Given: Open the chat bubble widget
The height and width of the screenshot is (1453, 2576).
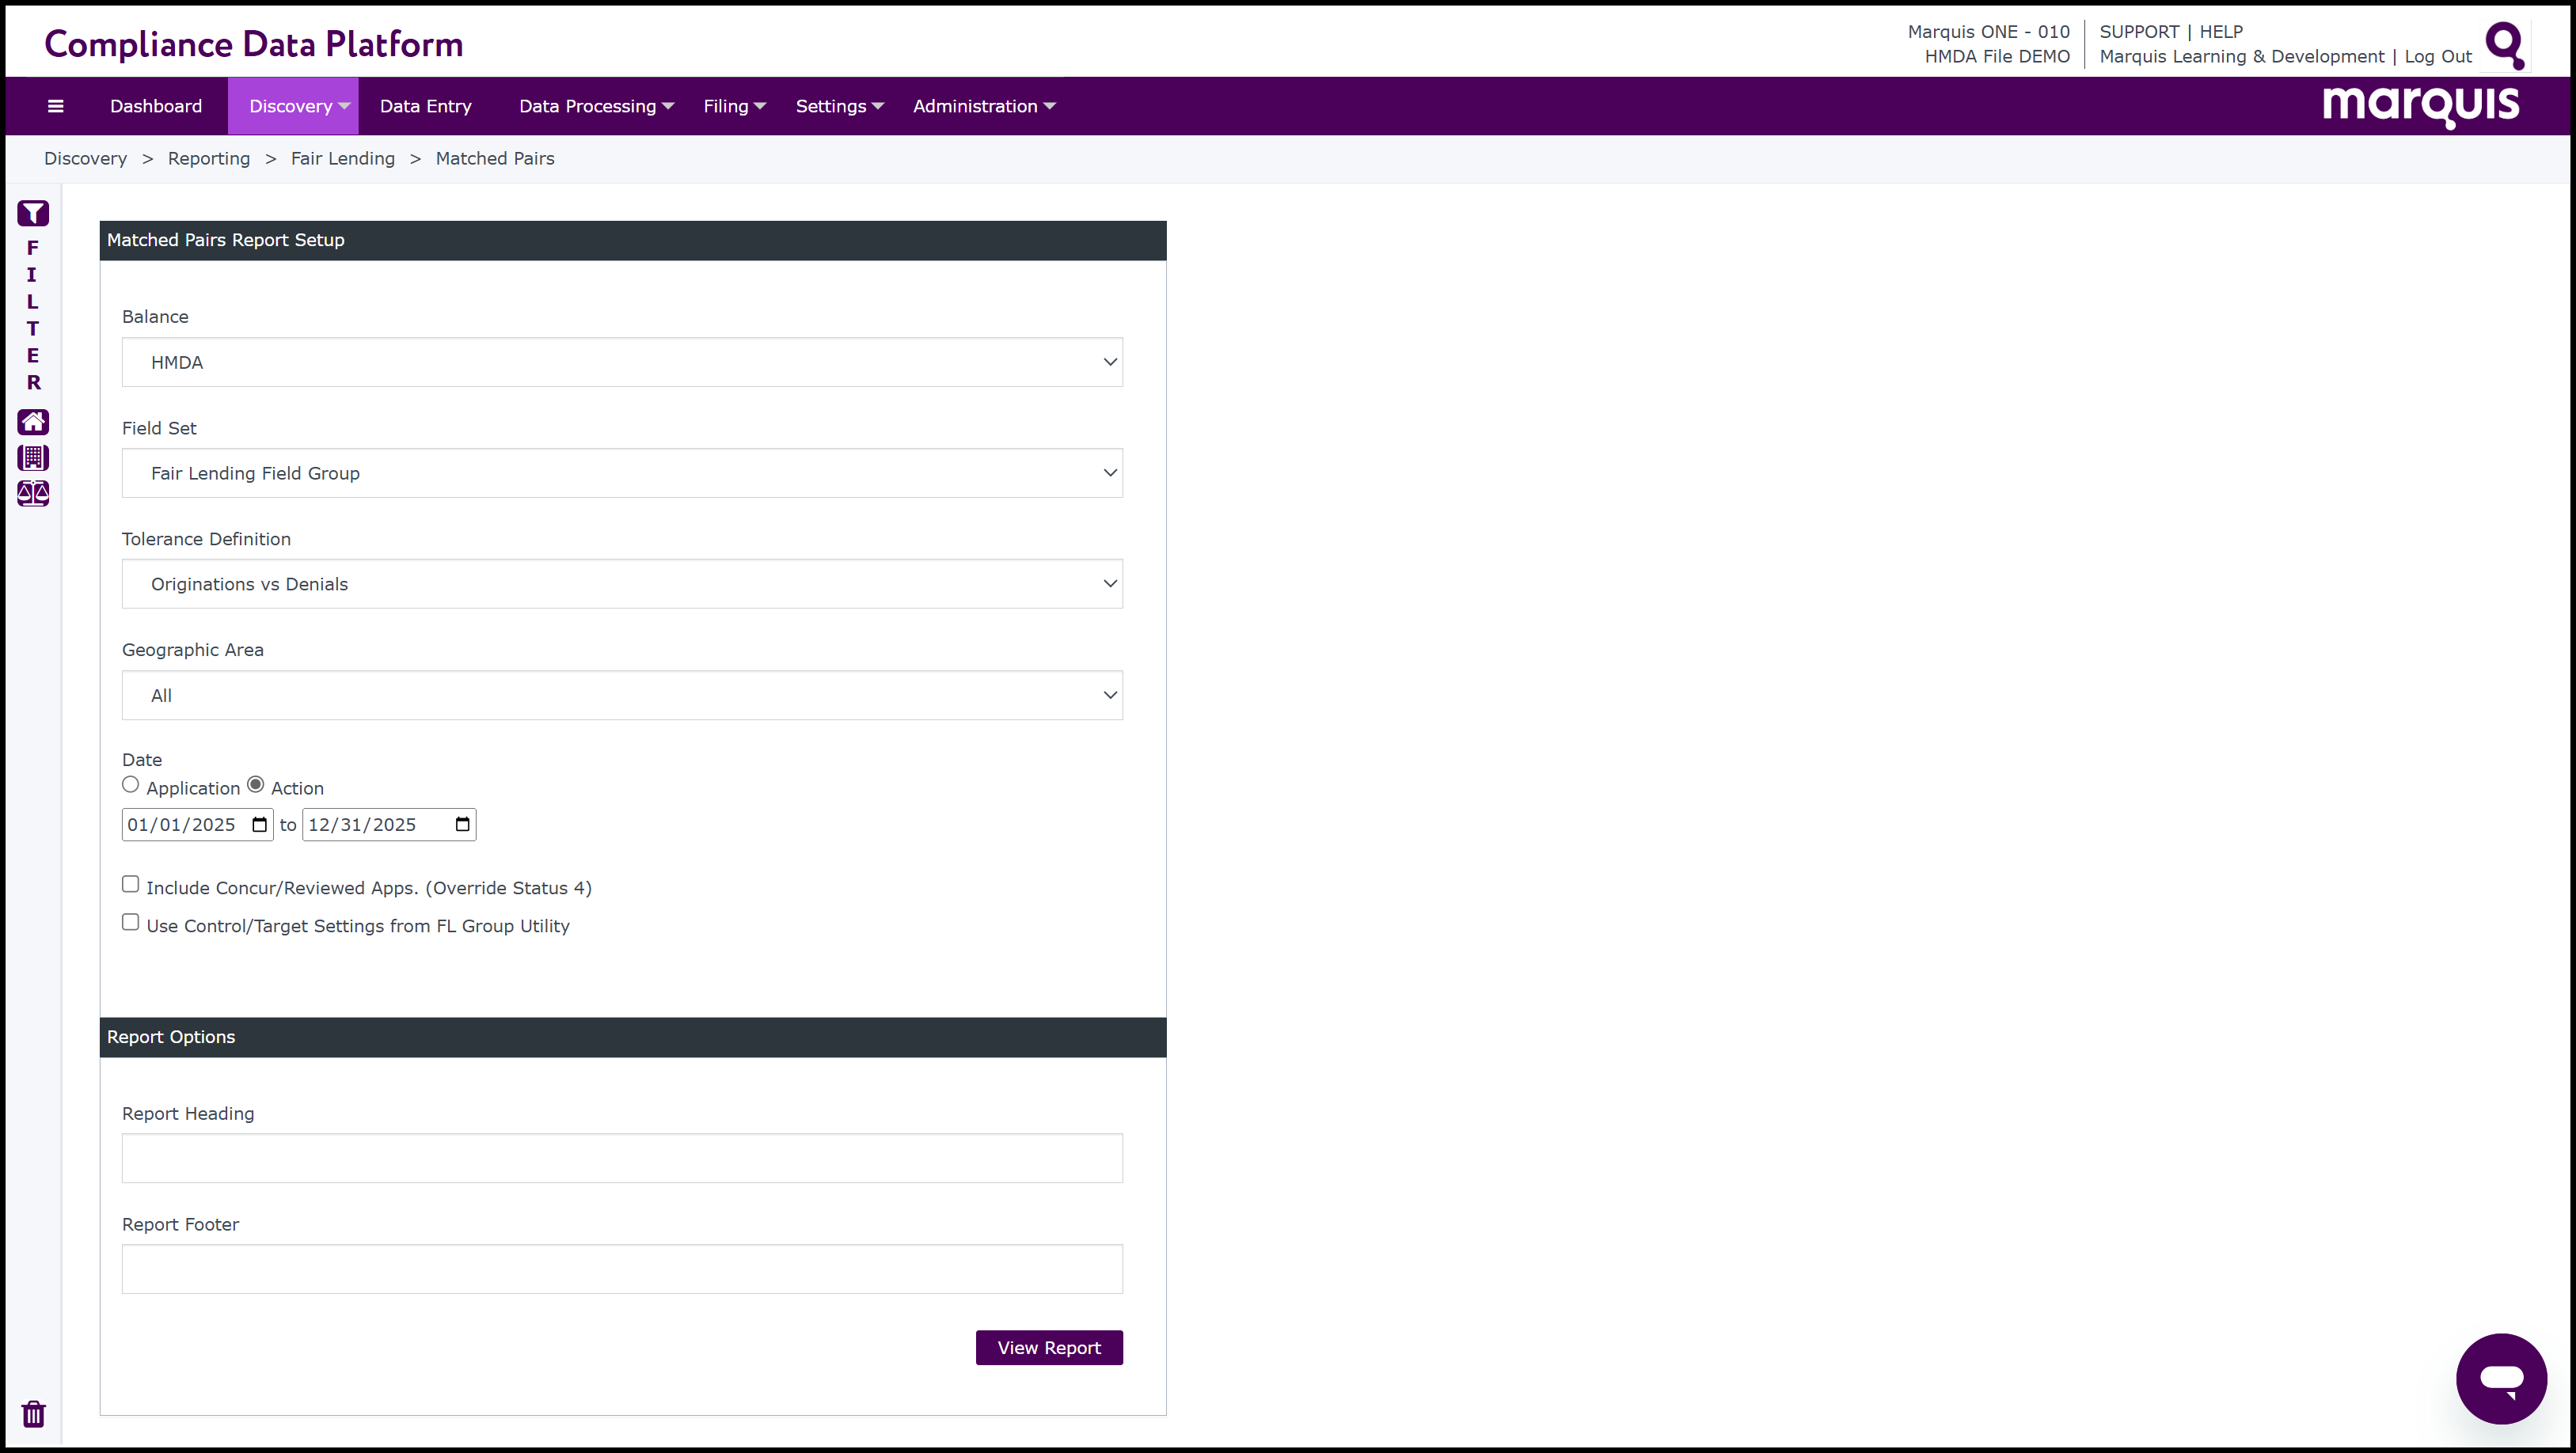Looking at the screenshot, I should (x=2500, y=1378).
